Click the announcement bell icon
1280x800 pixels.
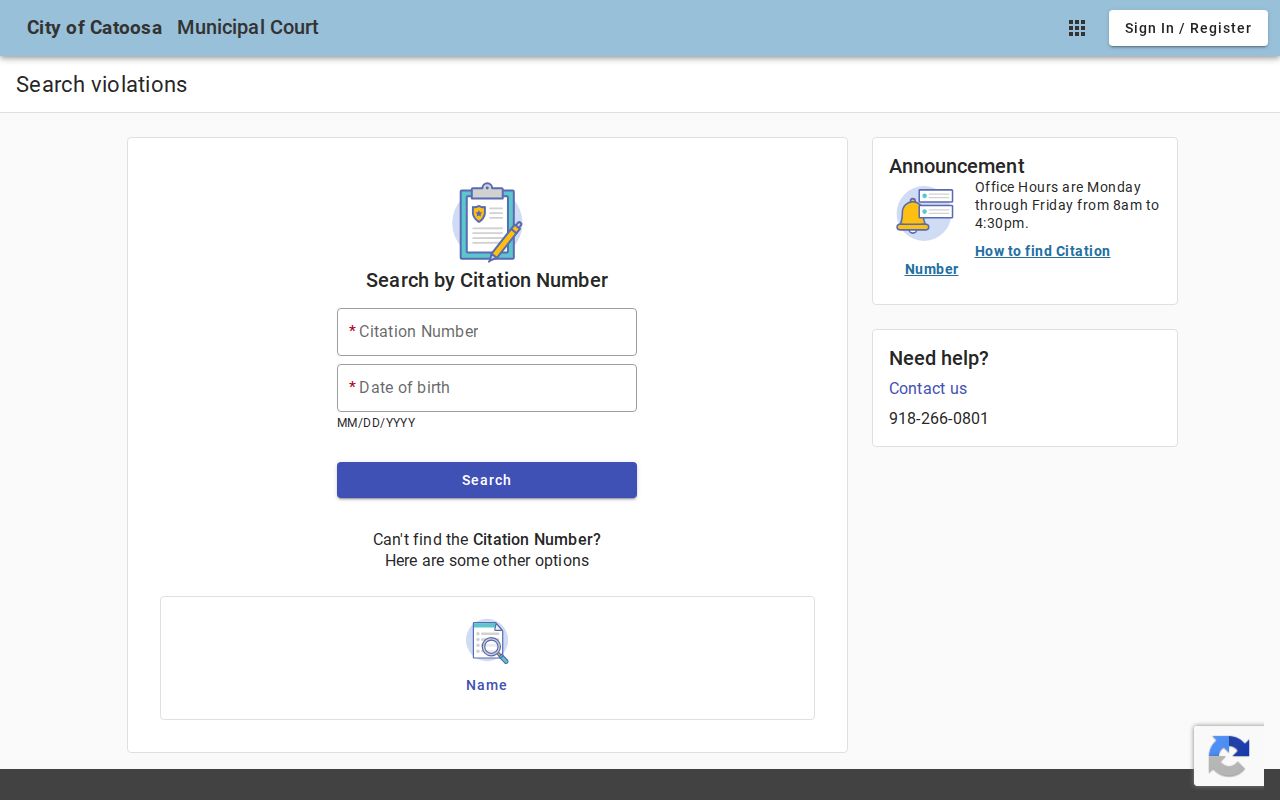pyautogui.click(x=925, y=214)
